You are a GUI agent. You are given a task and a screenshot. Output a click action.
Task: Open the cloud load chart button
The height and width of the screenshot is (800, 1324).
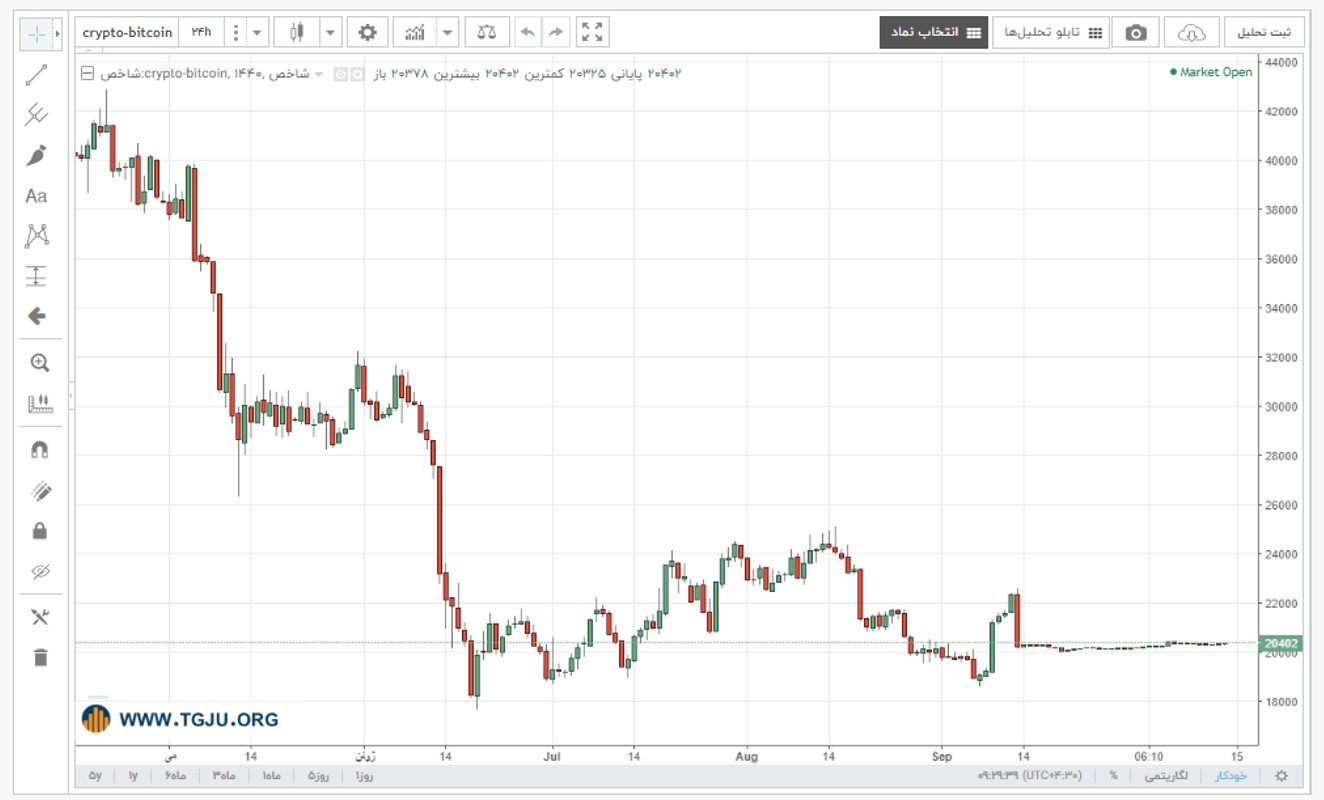pyautogui.click(x=1192, y=33)
